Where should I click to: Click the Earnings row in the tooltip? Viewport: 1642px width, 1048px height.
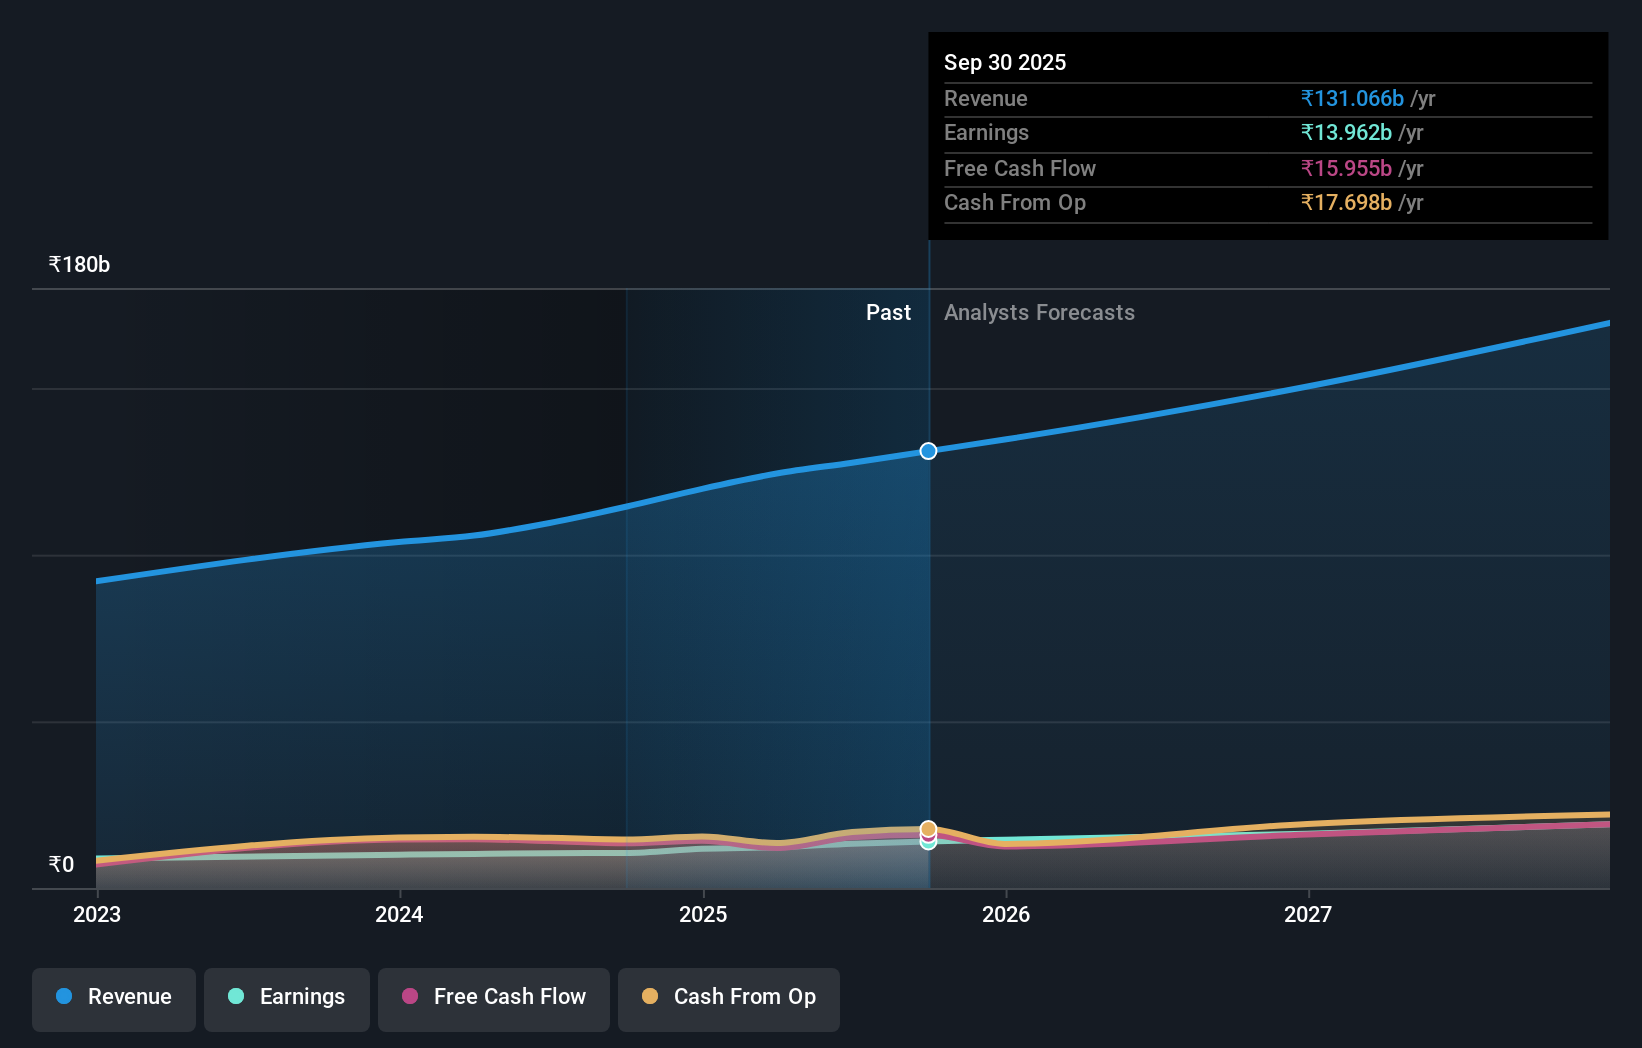coord(1266,132)
